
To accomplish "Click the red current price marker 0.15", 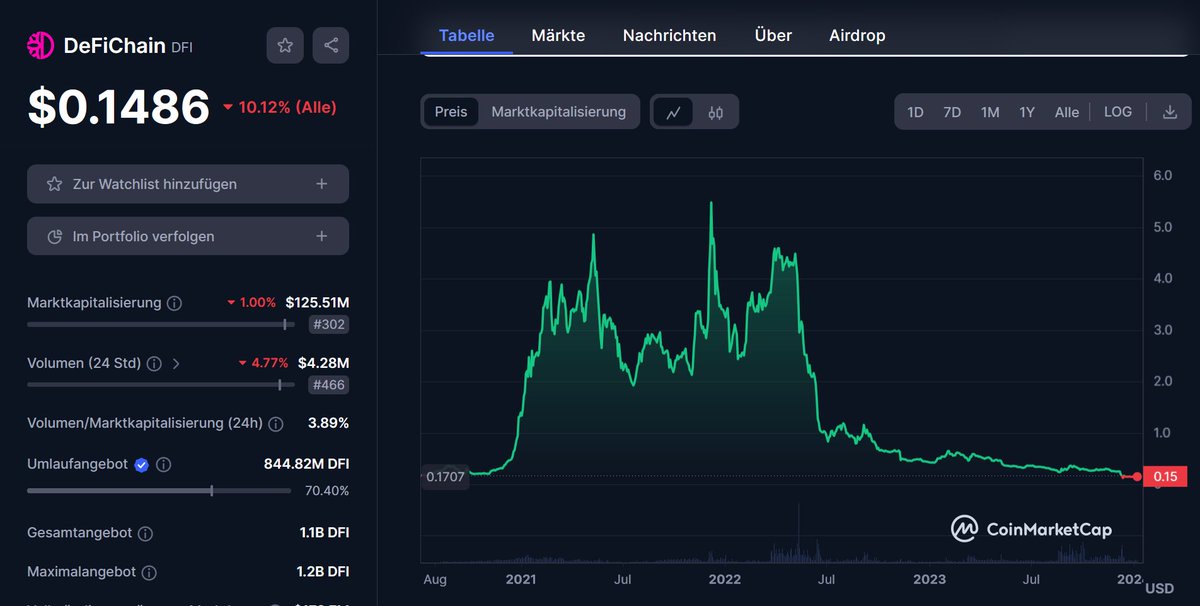I will tap(1165, 477).
